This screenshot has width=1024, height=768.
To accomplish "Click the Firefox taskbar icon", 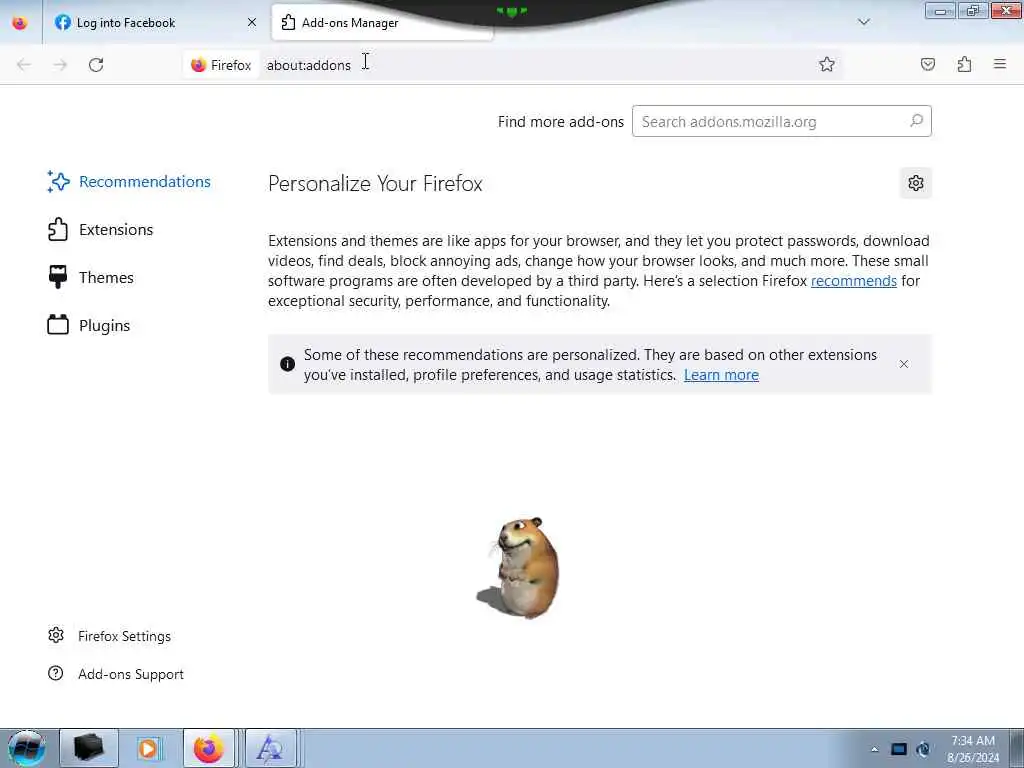I will 209,748.
